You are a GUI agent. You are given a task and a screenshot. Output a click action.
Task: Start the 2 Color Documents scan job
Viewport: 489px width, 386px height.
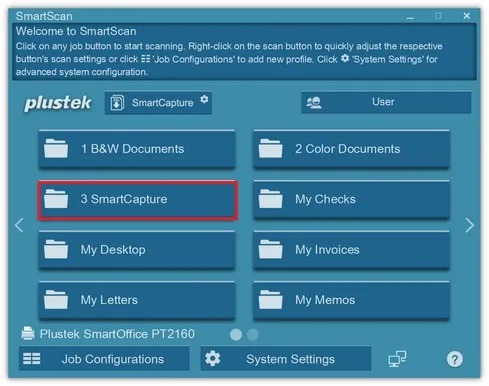point(351,149)
